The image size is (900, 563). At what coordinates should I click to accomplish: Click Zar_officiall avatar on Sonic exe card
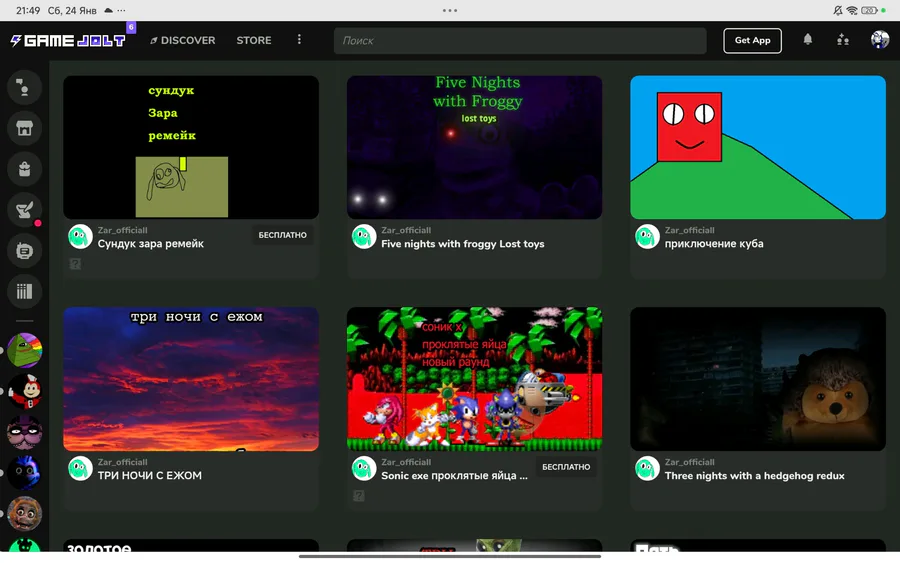364,468
